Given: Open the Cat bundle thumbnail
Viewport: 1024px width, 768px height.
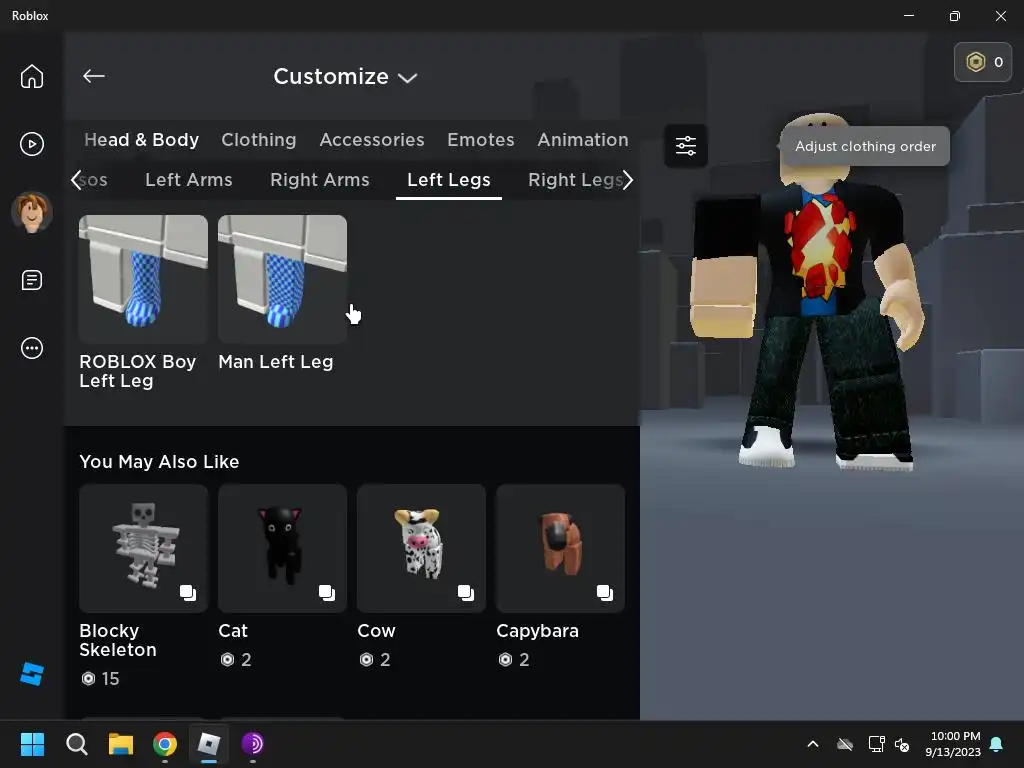Looking at the screenshot, I should (x=282, y=548).
